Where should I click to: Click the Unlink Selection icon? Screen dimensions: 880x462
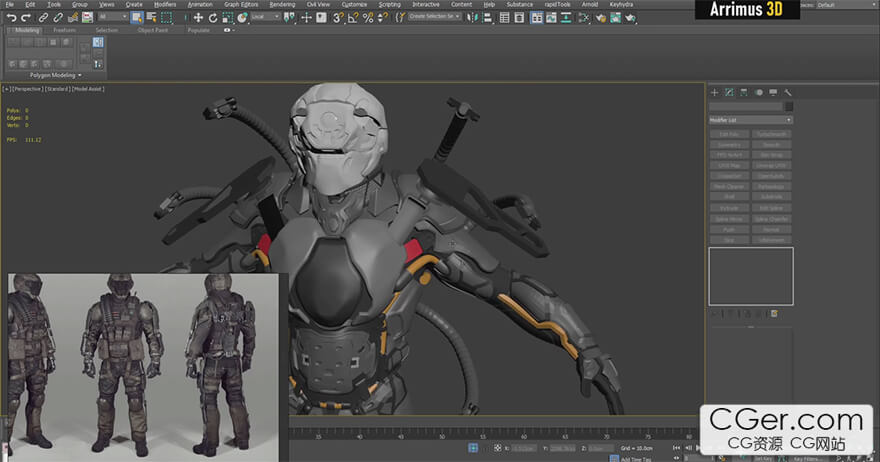click(x=58, y=18)
